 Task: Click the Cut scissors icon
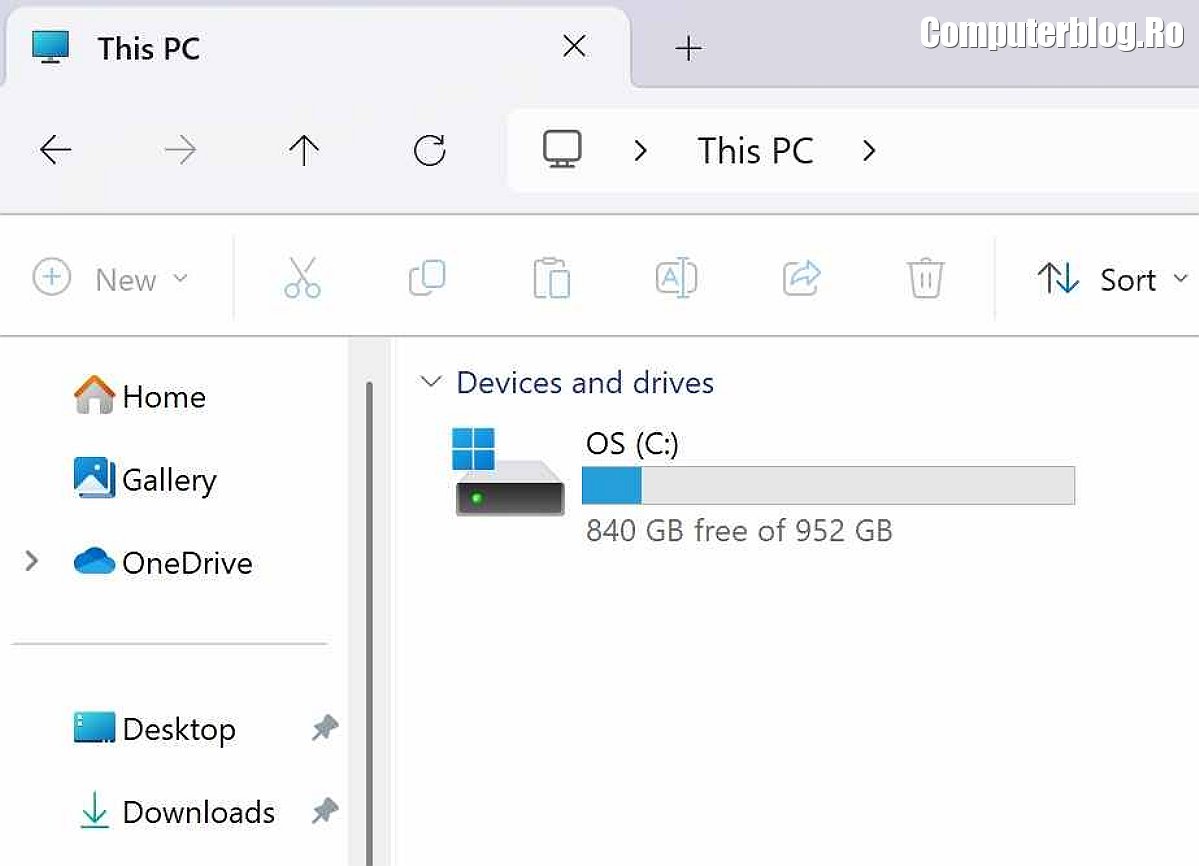[302, 278]
